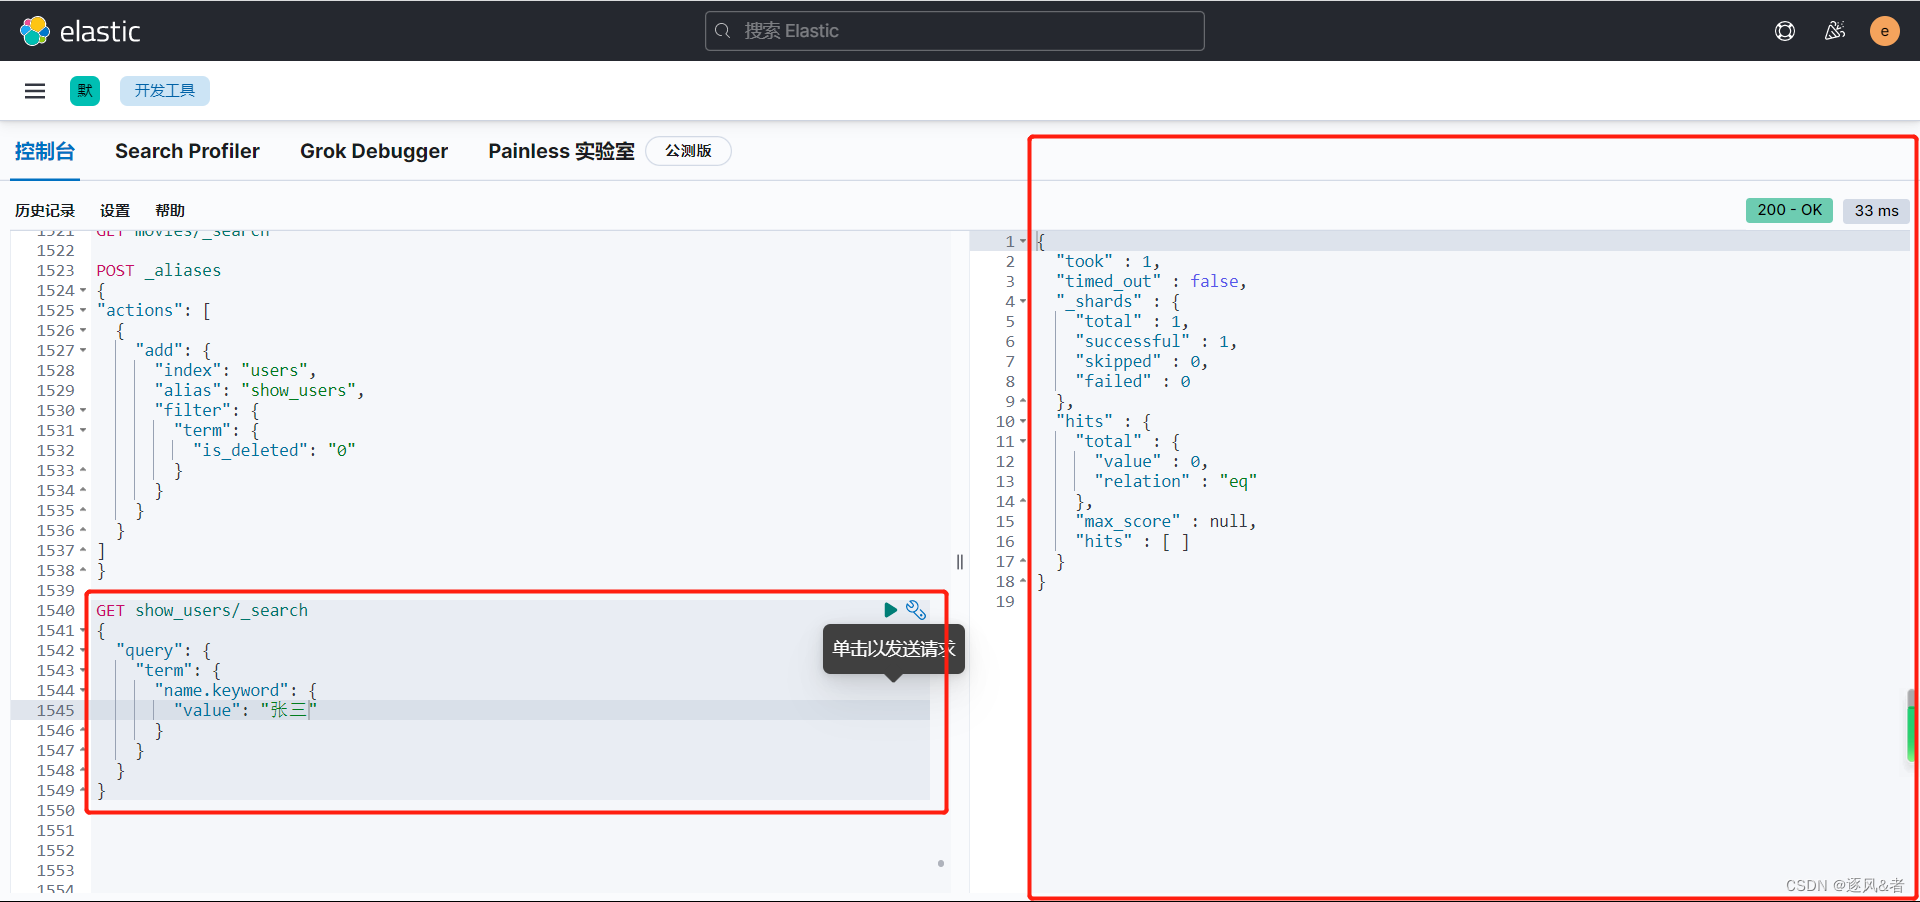Collapse the root response object at line 1

click(x=1025, y=241)
